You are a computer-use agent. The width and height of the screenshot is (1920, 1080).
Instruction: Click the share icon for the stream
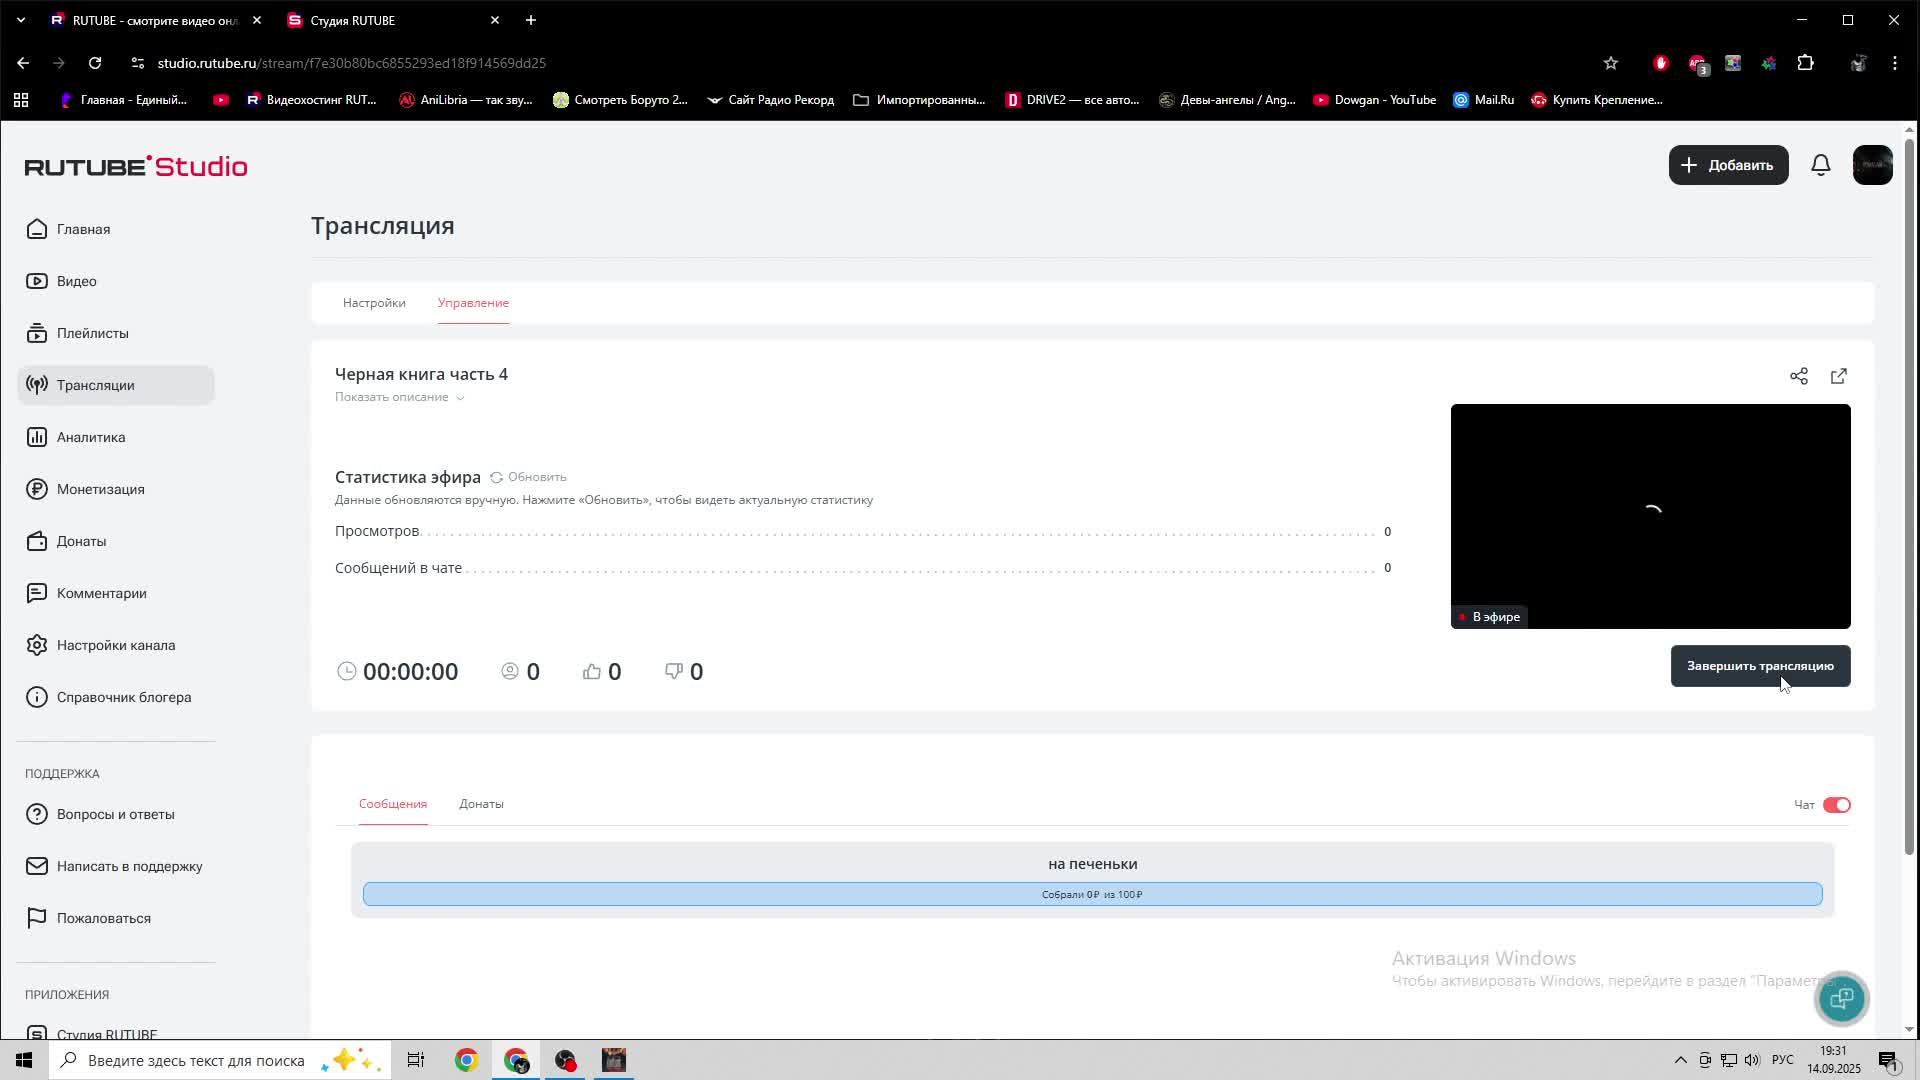pos(1798,376)
